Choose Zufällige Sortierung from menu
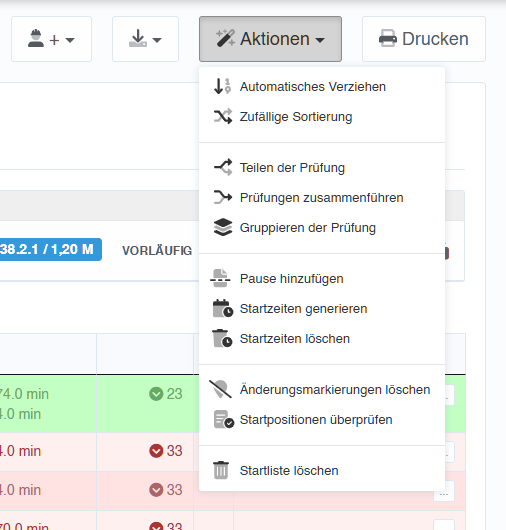The width and height of the screenshot is (506, 530). coord(322,117)
